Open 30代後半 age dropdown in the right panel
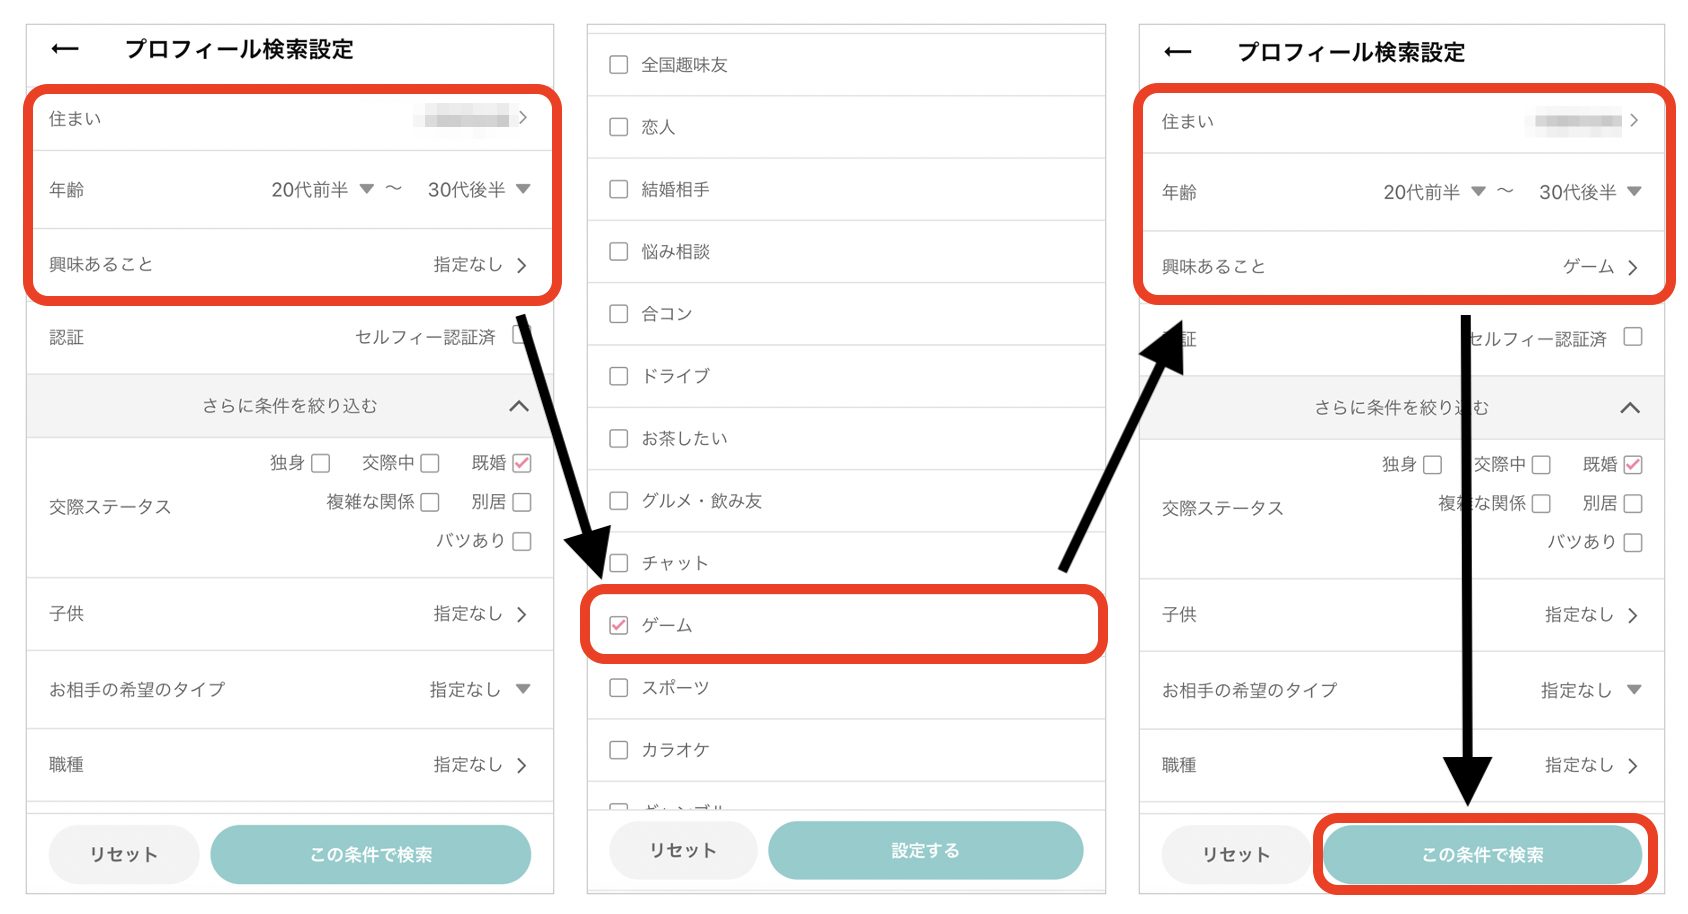Screen dimensions: 1688x914 1590,192
